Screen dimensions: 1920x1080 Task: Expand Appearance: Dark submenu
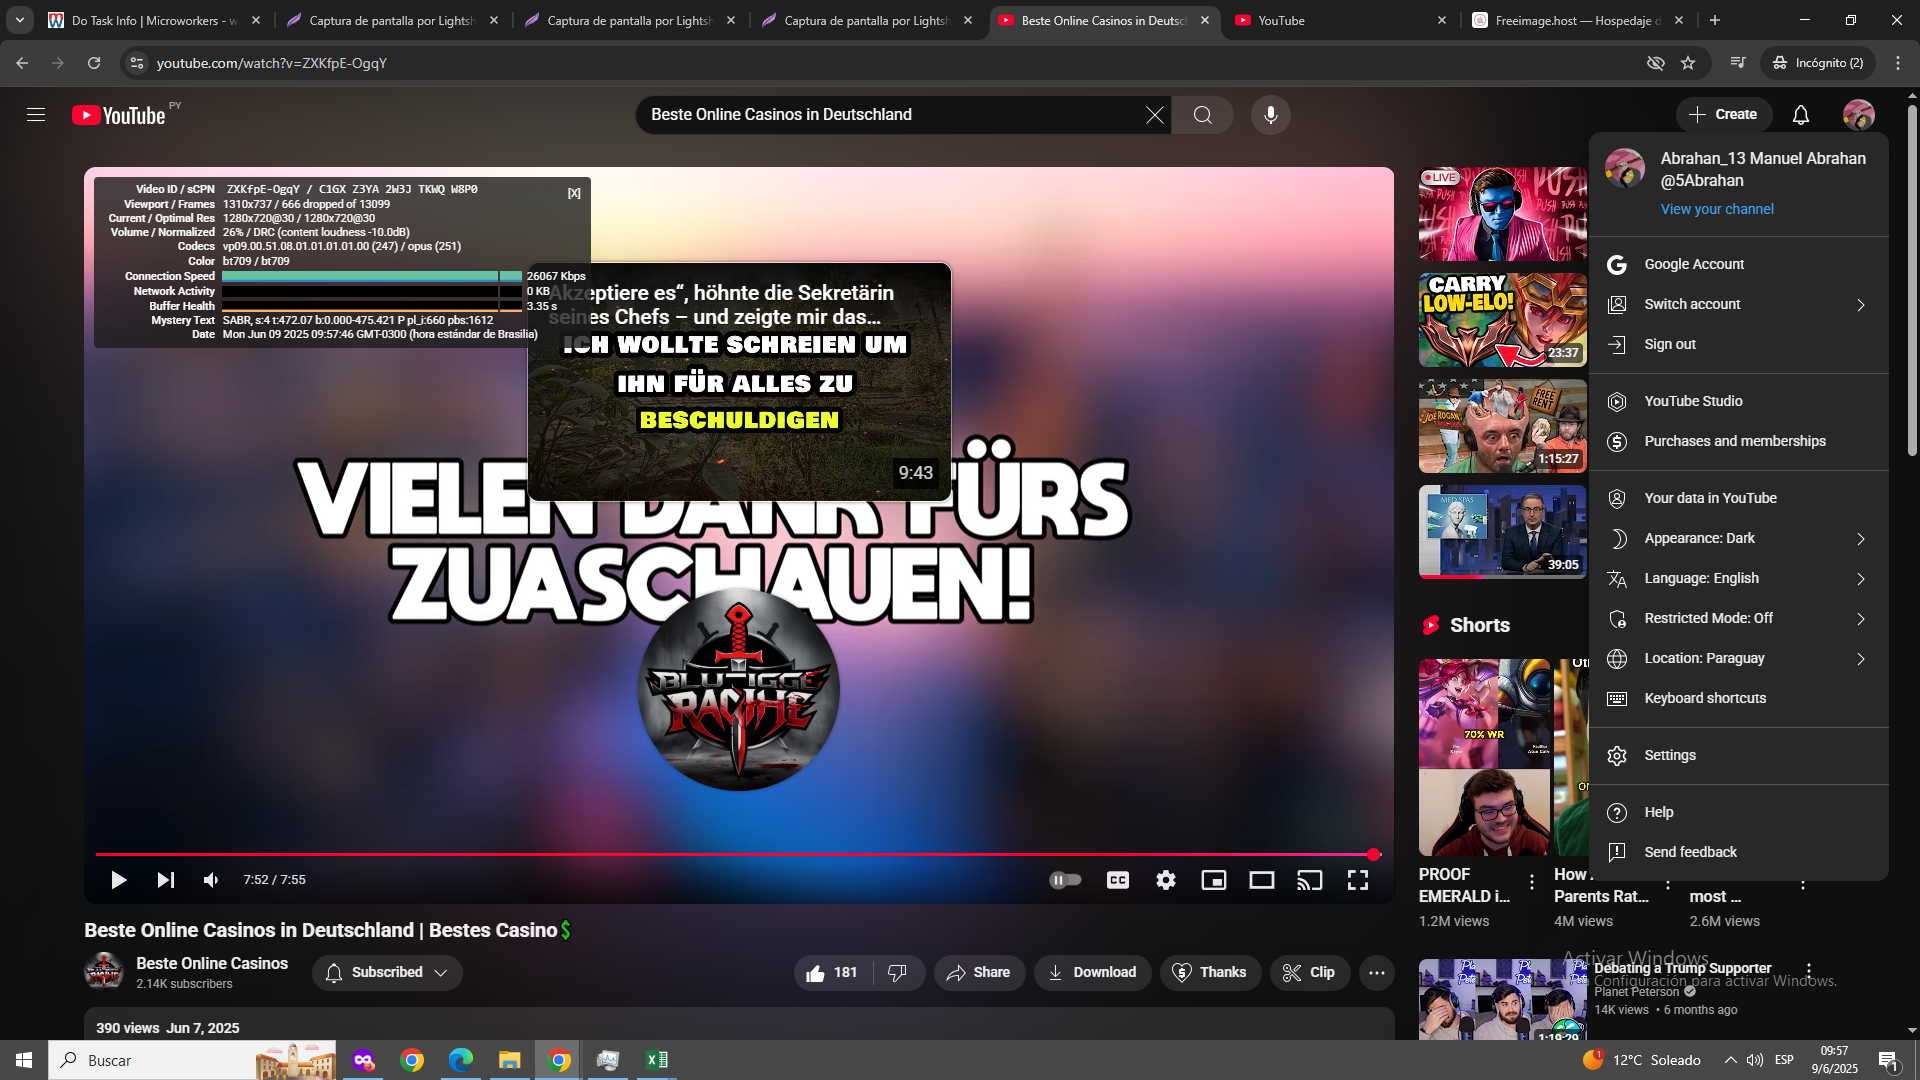(x=1738, y=538)
